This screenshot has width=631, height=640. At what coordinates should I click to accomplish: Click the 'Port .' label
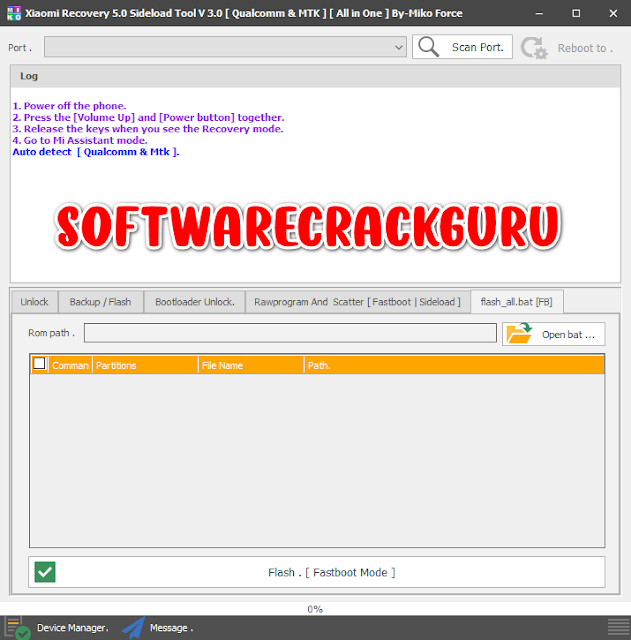click(x=20, y=48)
